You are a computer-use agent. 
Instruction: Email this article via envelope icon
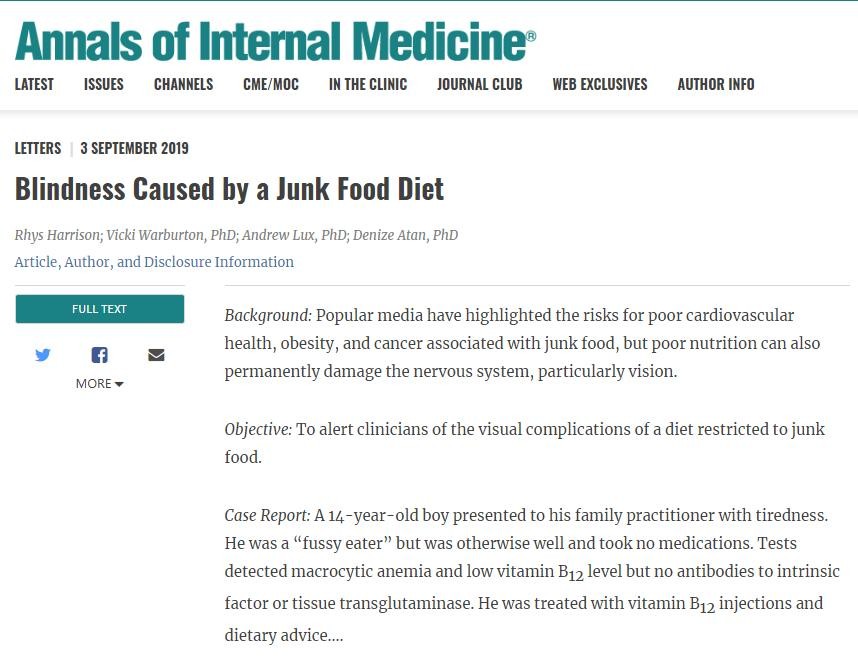[x=156, y=355]
